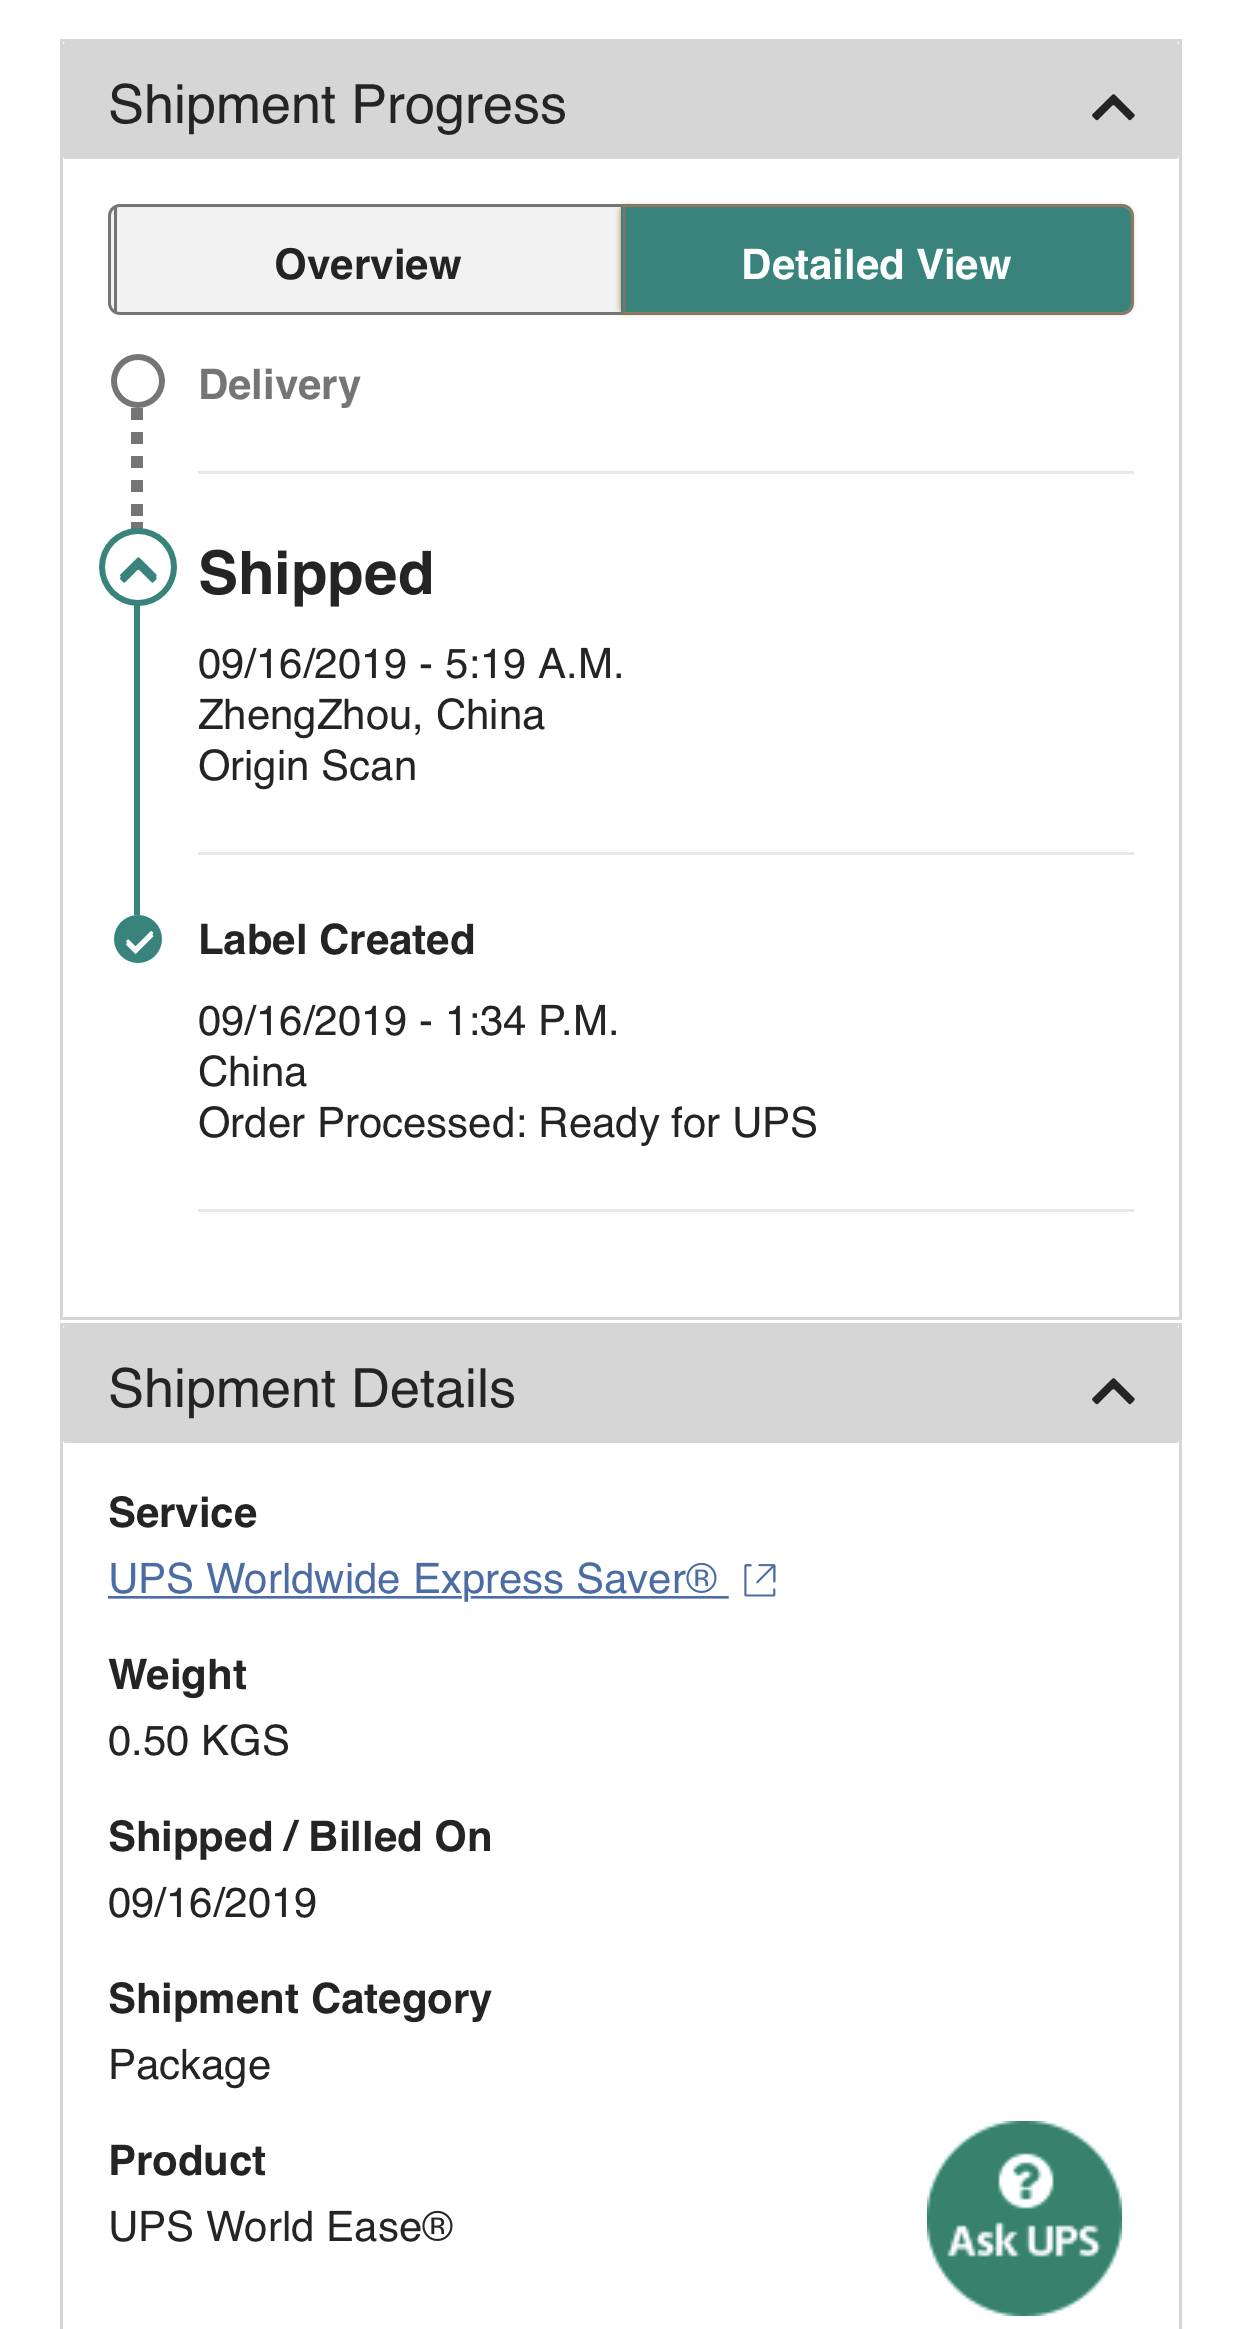
Task: Click the empty Delivery status circle
Action: 137,381
